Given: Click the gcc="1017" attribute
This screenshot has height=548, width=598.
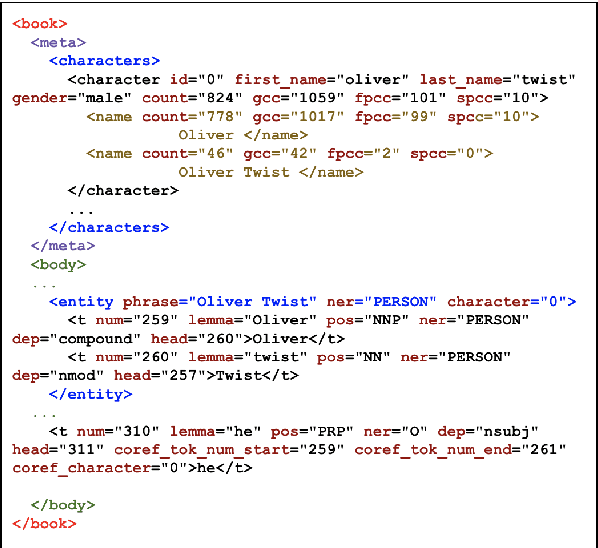Looking at the screenshot, I should 298,117.
